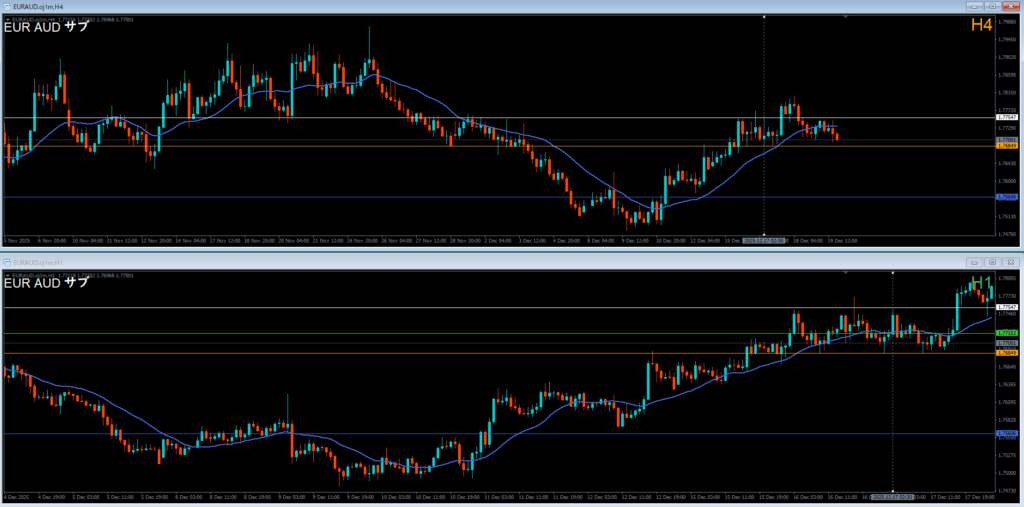
Task: Expand the arrow beside EURAUD info in H1 chart
Action: point(7,274)
